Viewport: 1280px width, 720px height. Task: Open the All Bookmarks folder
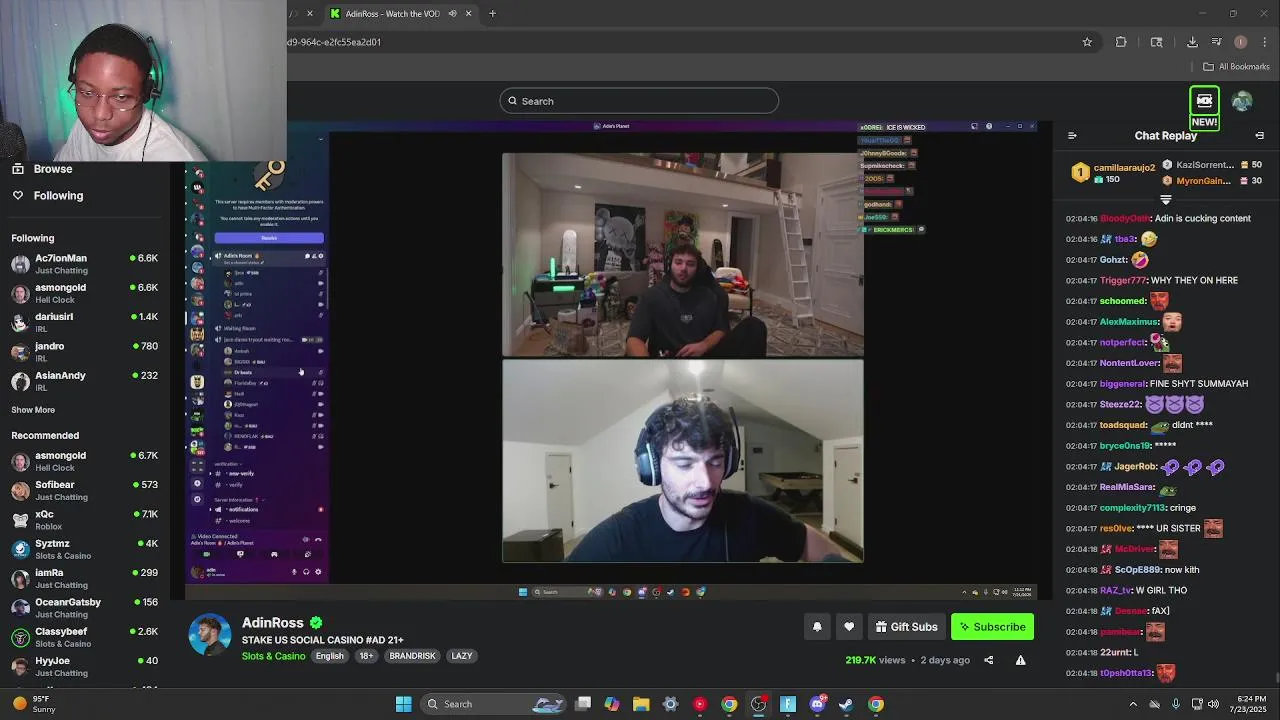pyautogui.click(x=1236, y=67)
